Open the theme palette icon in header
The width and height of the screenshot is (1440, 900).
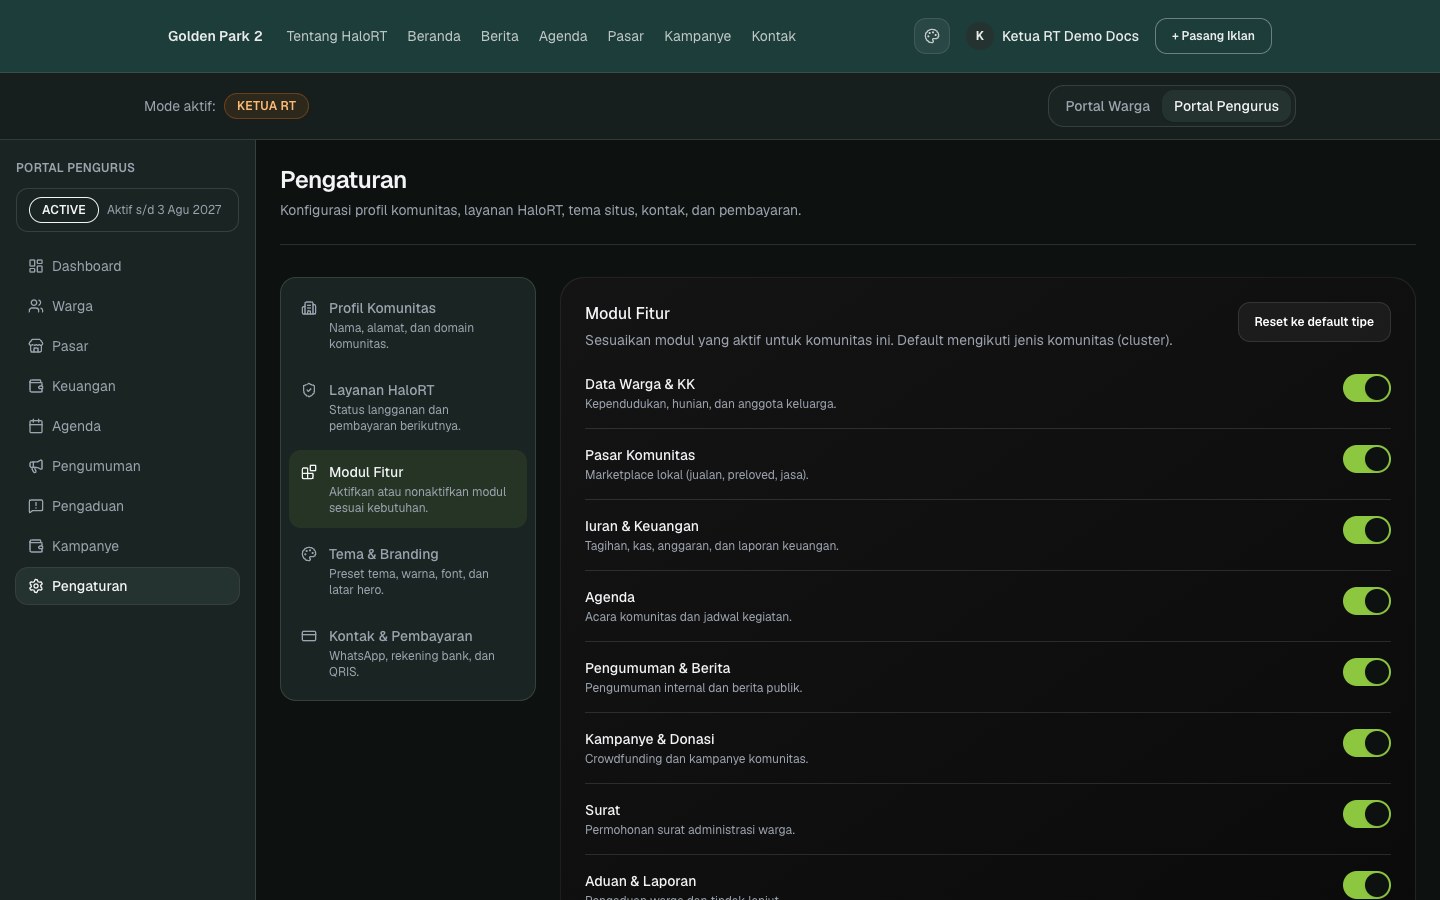click(932, 36)
